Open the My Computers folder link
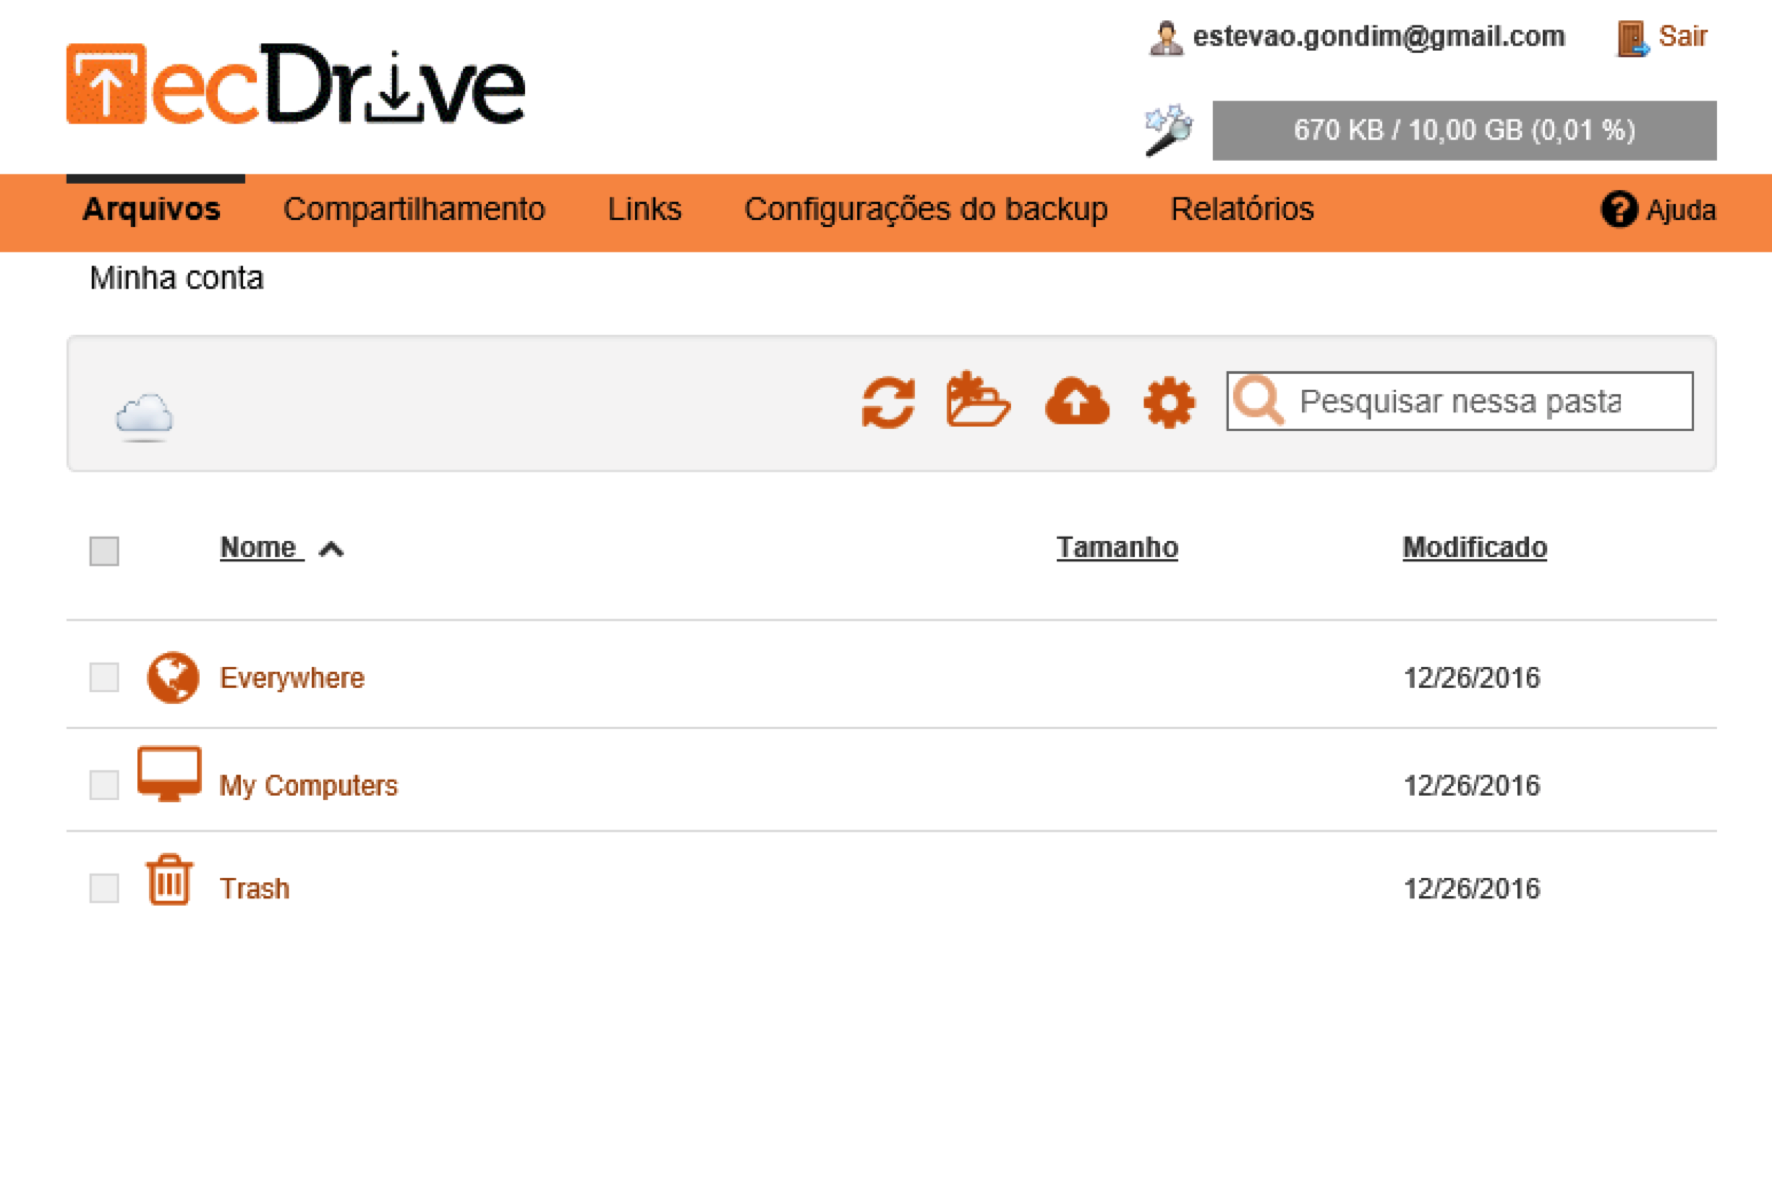Image resolution: width=1772 pixels, height=1192 pixels. point(308,786)
